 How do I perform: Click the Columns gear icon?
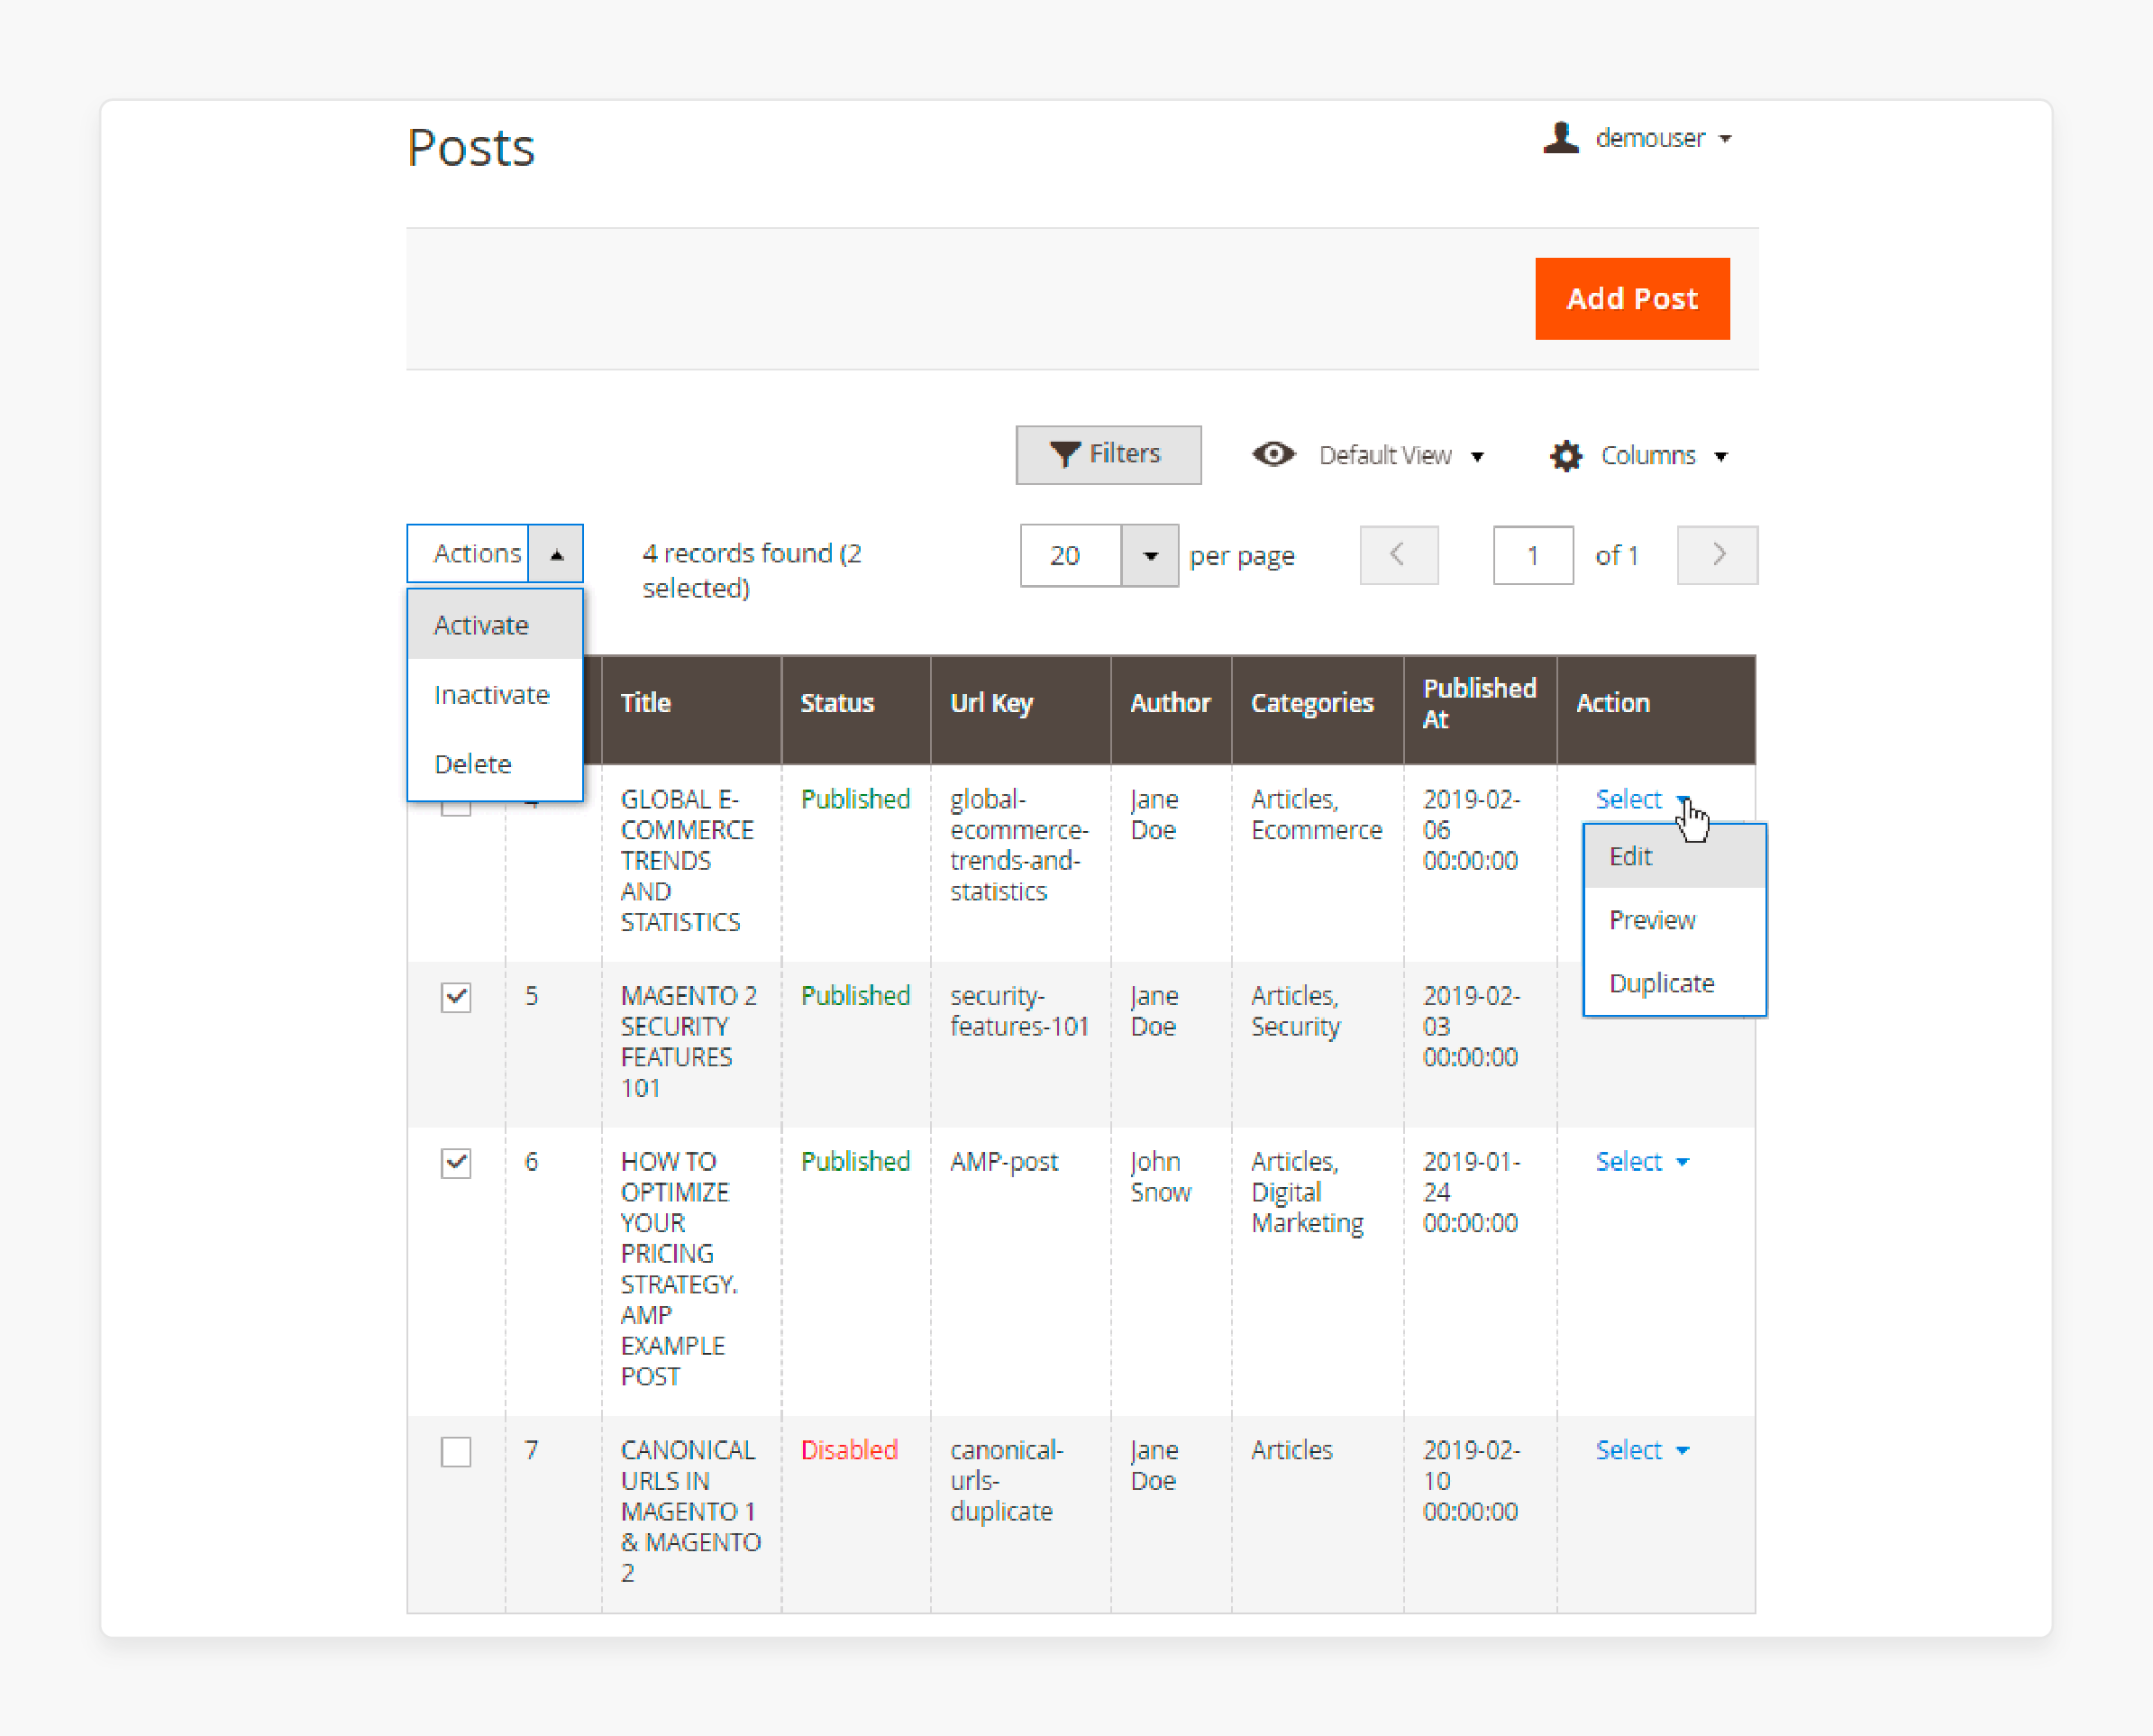(x=1566, y=456)
